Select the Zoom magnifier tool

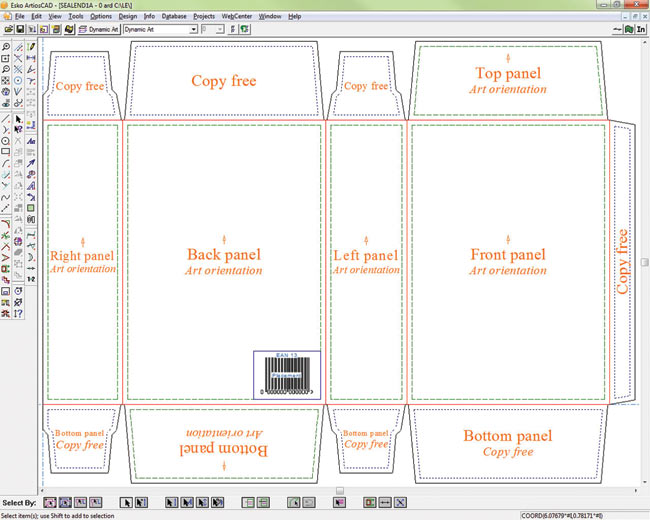point(7,47)
